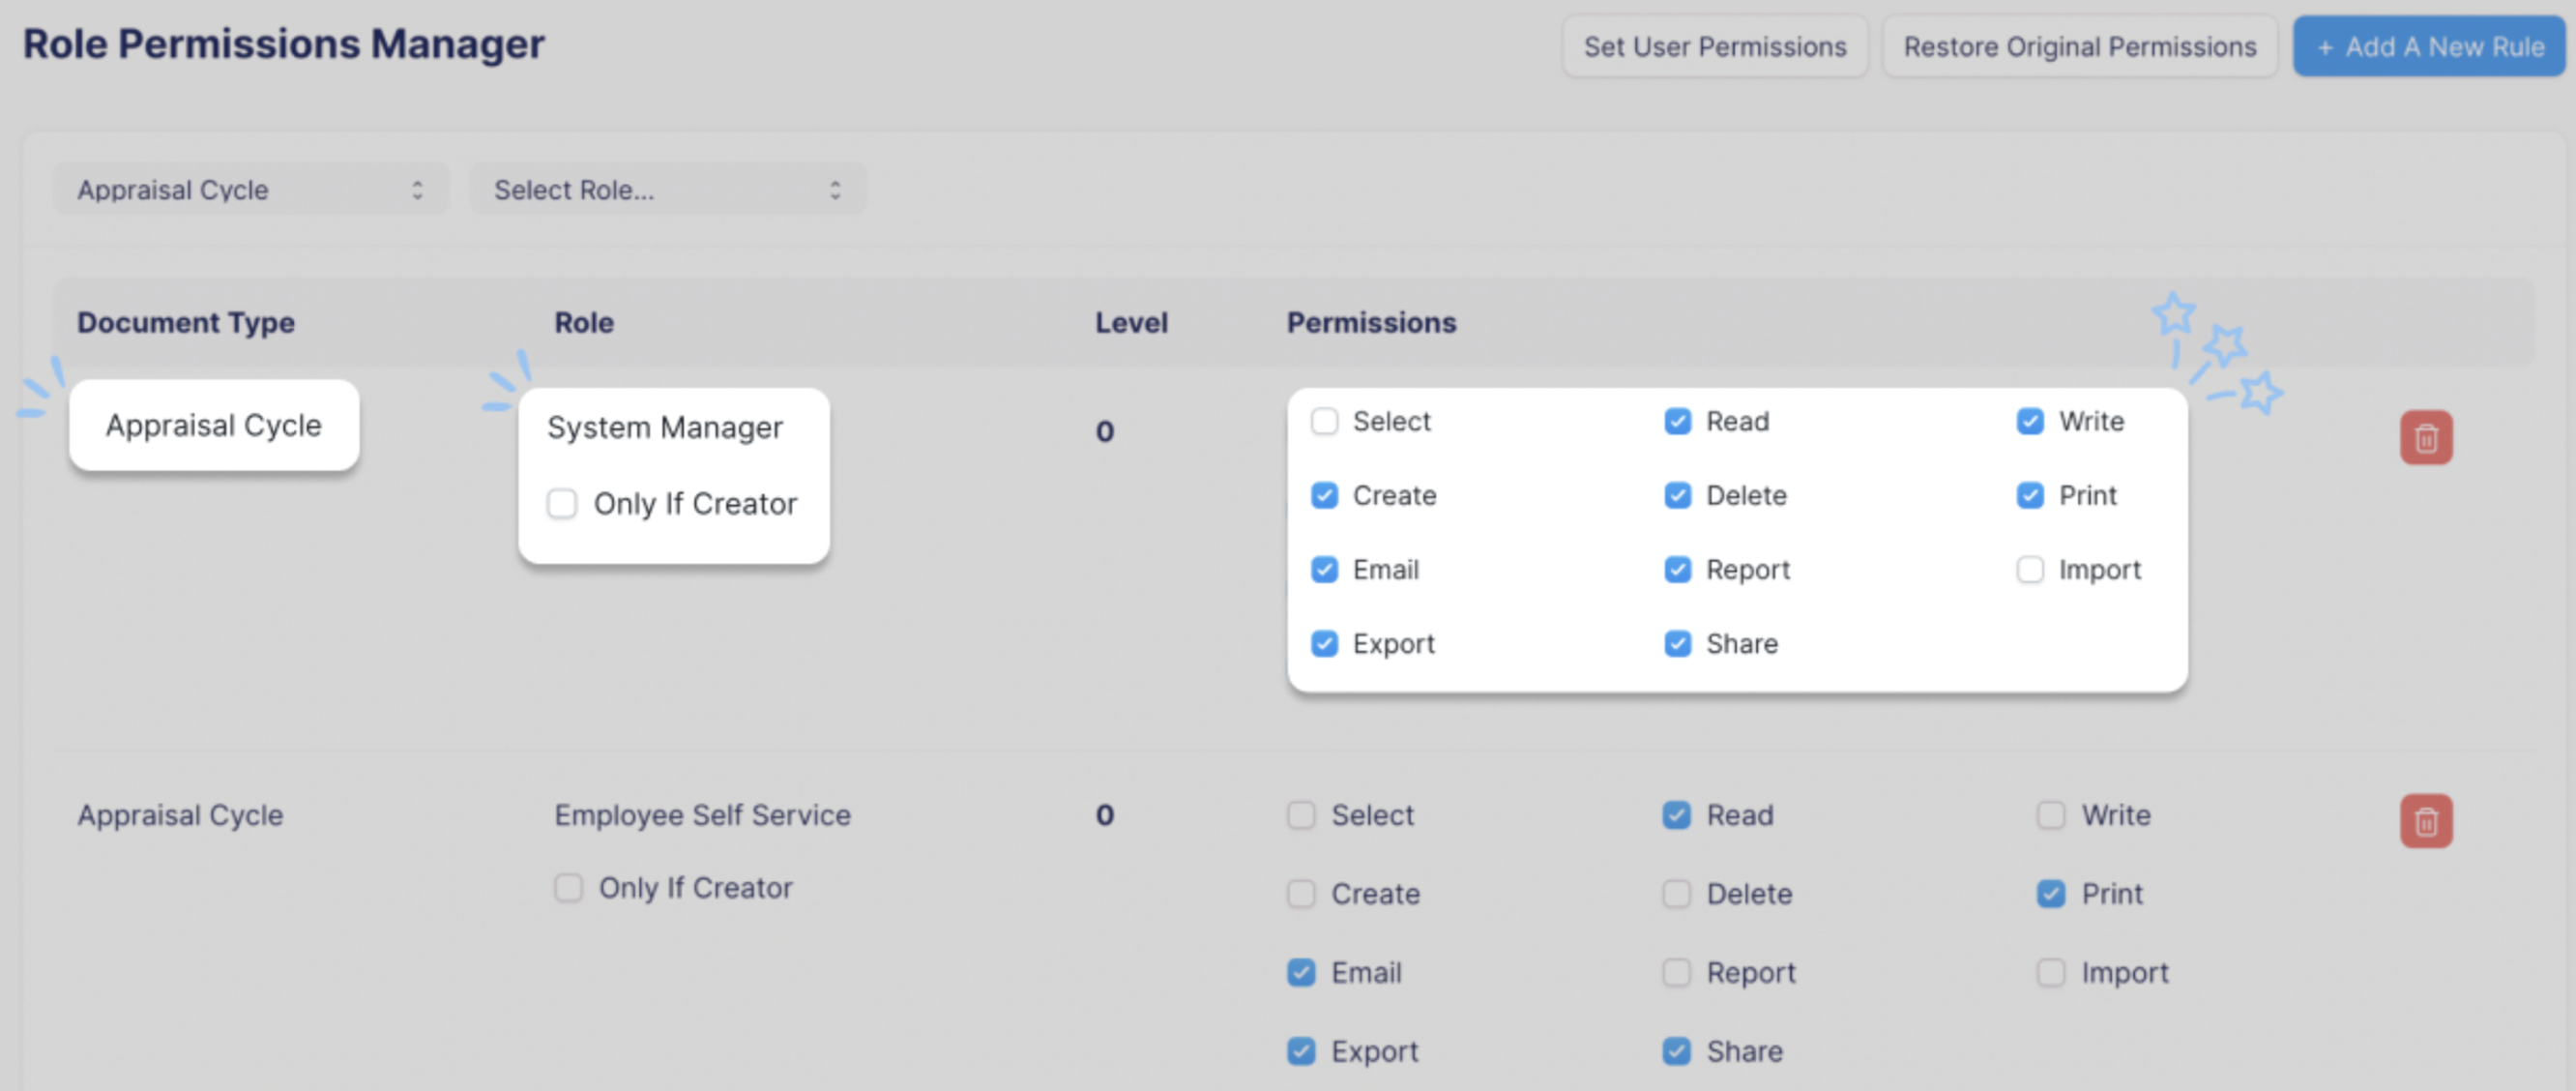Enable Select permission for System Manager
The image size is (2576, 1091).
coord(1325,421)
